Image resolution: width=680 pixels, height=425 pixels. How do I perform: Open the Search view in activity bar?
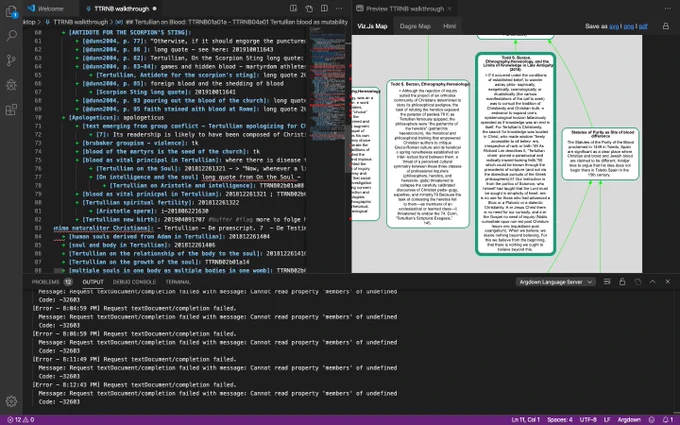(x=11, y=36)
